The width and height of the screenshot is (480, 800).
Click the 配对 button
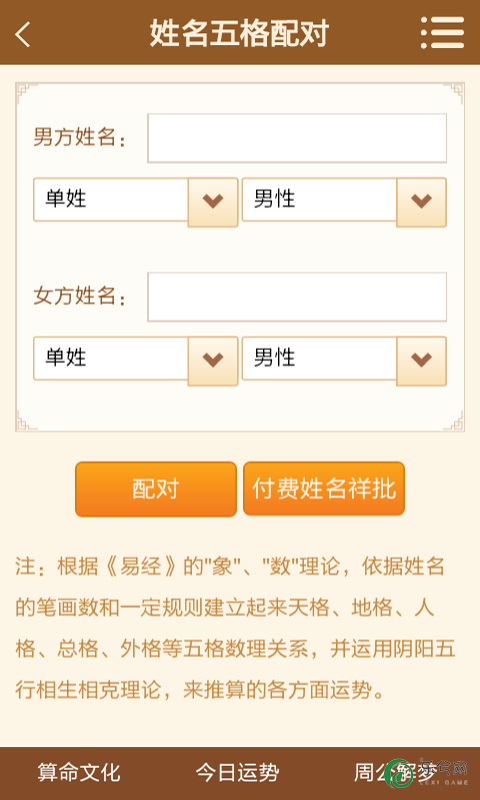tap(156, 489)
